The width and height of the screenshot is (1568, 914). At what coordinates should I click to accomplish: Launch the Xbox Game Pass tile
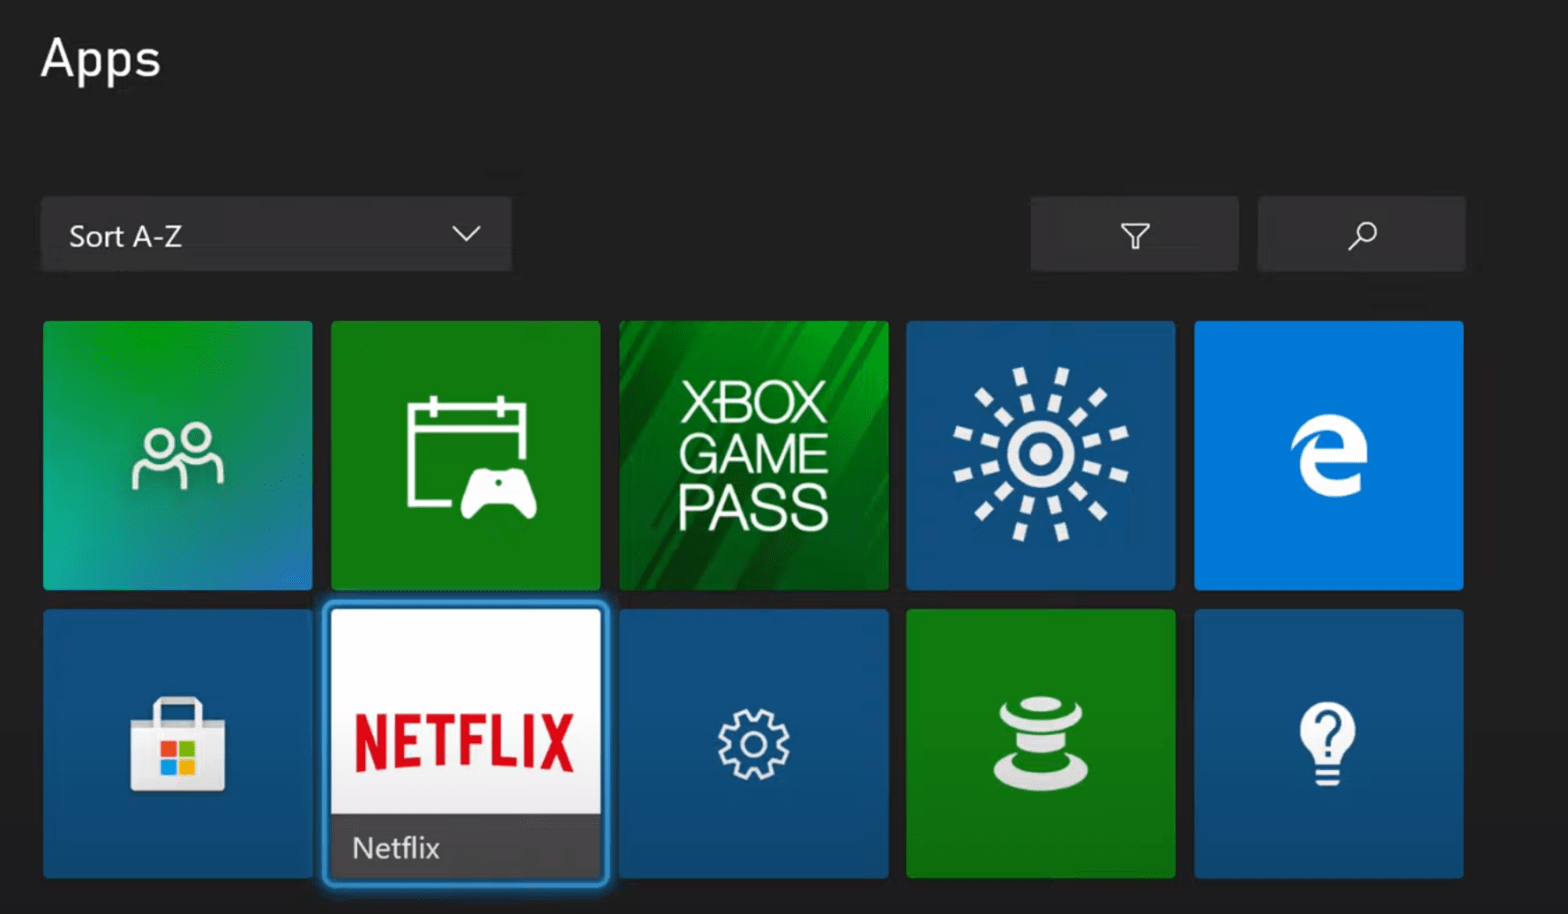pos(754,455)
